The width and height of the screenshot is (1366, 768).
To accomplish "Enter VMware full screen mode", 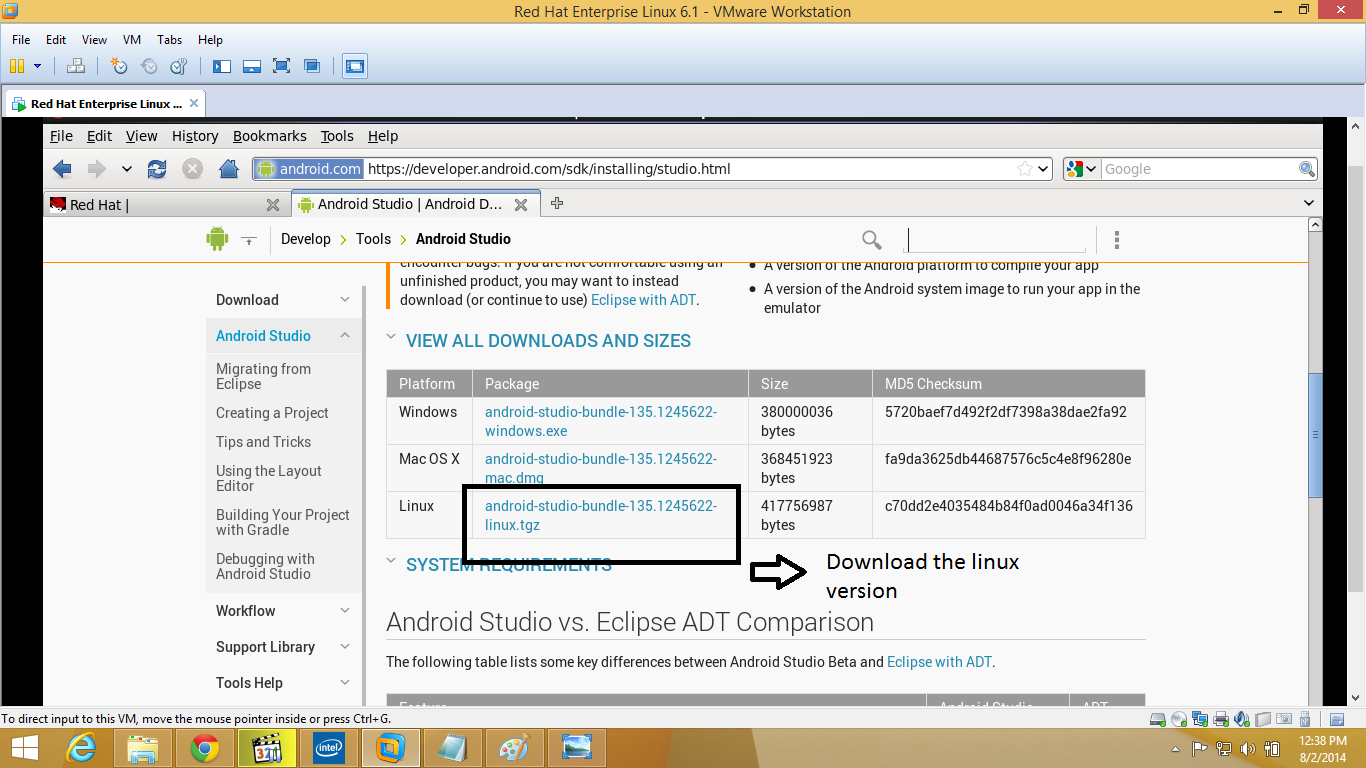I will (282, 66).
